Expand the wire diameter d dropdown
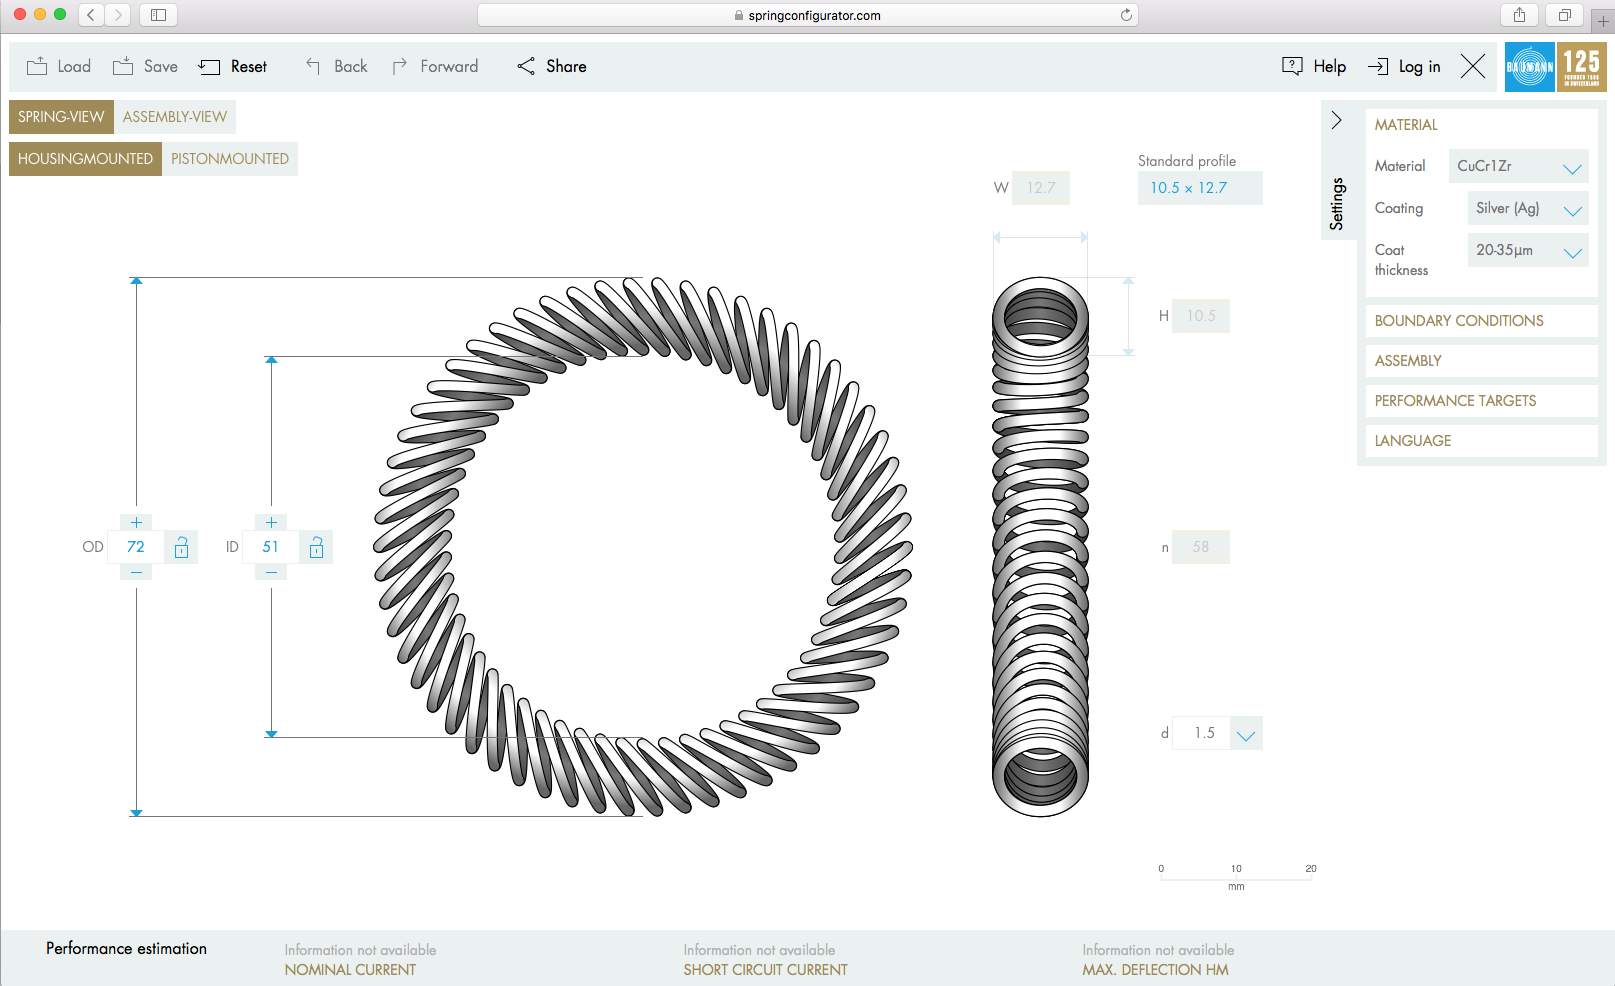The height and width of the screenshot is (986, 1615). [1245, 734]
